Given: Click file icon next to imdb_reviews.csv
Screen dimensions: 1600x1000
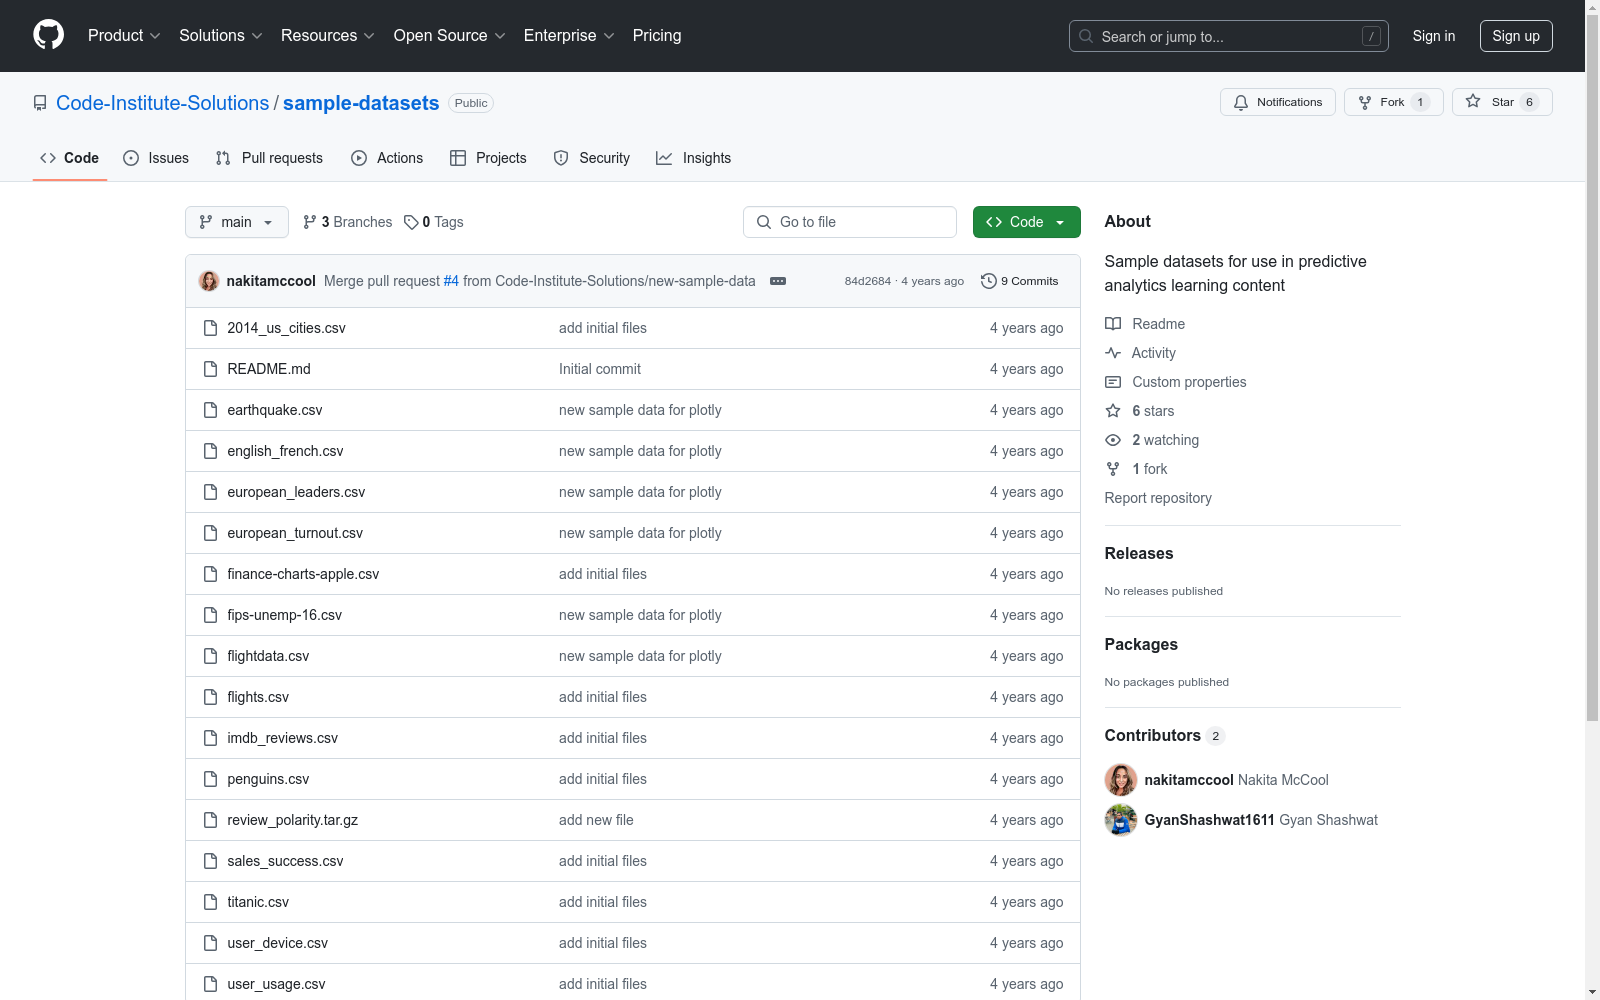Looking at the screenshot, I should click(210, 738).
